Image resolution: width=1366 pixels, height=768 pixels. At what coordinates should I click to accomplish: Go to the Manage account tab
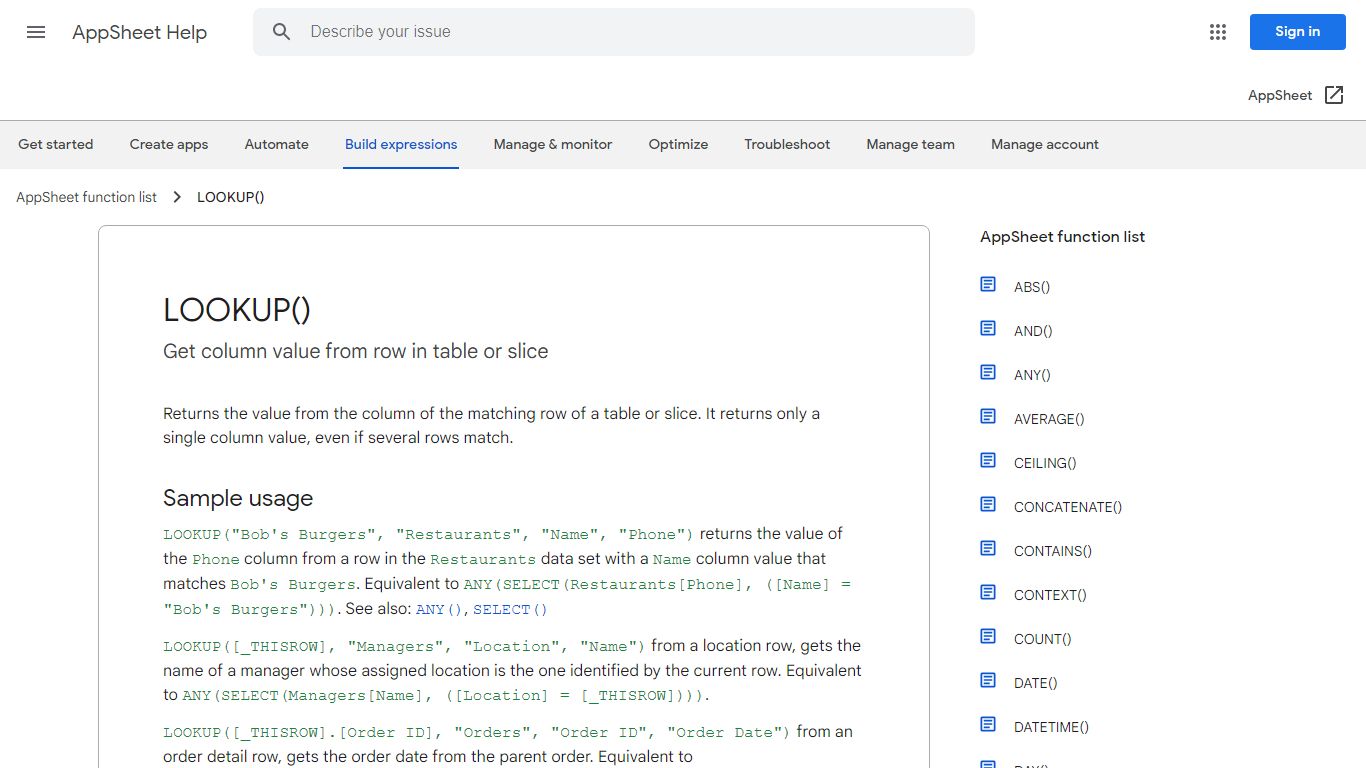1045,144
